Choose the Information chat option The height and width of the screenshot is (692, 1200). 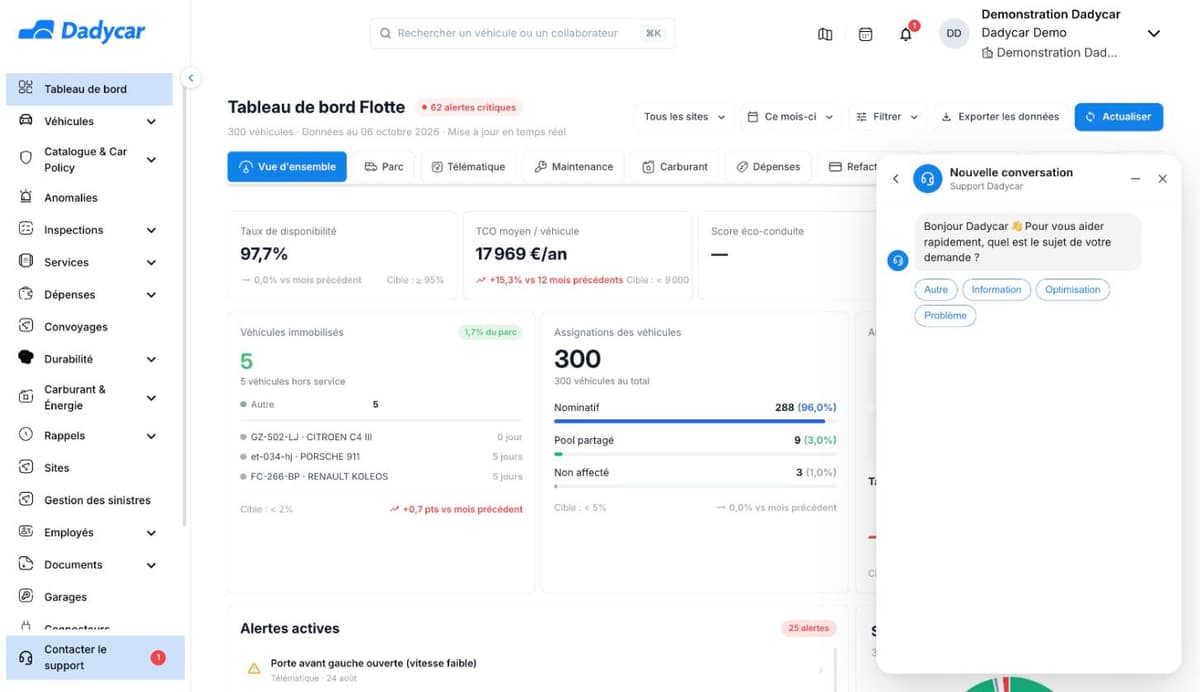996,290
